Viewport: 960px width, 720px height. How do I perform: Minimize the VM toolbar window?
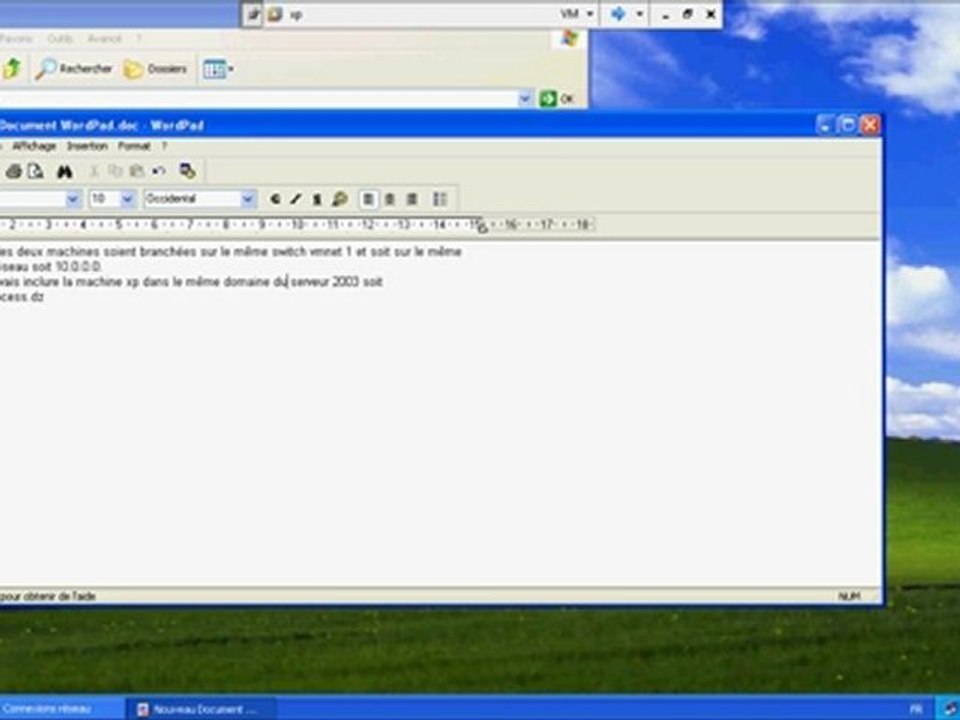click(666, 15)
